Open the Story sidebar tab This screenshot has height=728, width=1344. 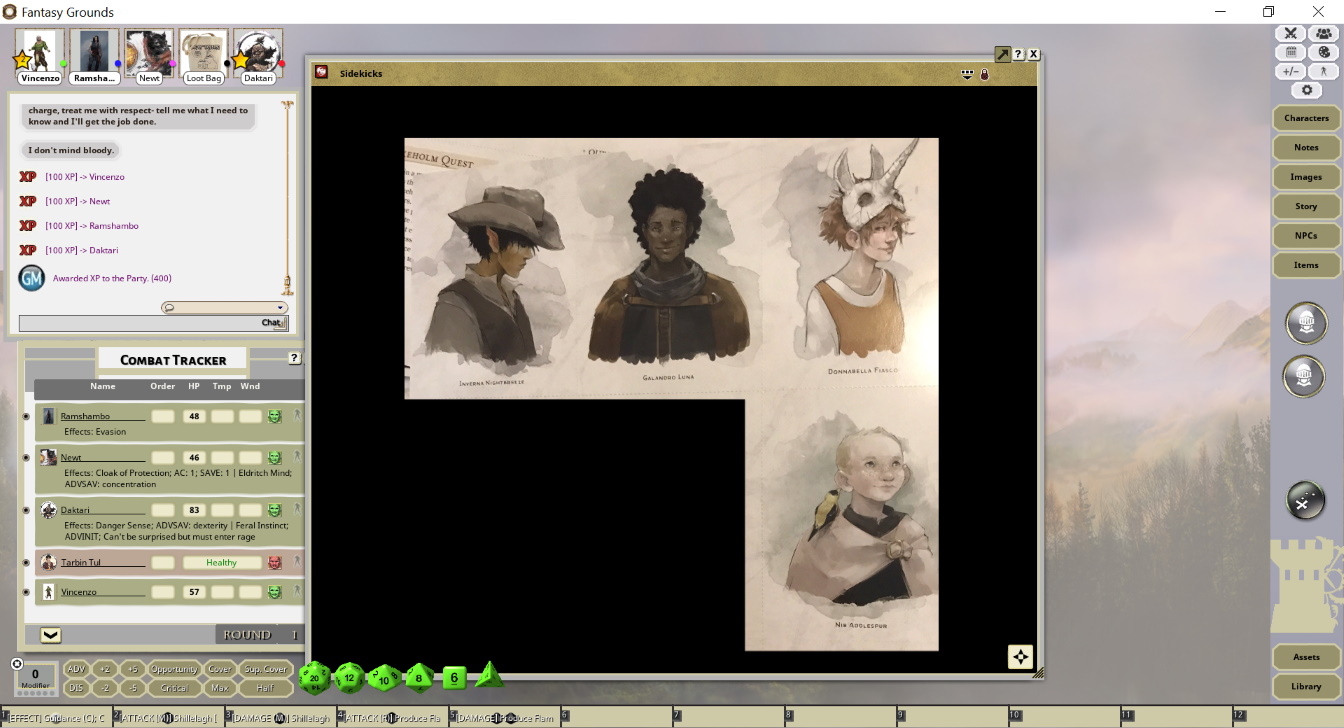pos(1306,206)
